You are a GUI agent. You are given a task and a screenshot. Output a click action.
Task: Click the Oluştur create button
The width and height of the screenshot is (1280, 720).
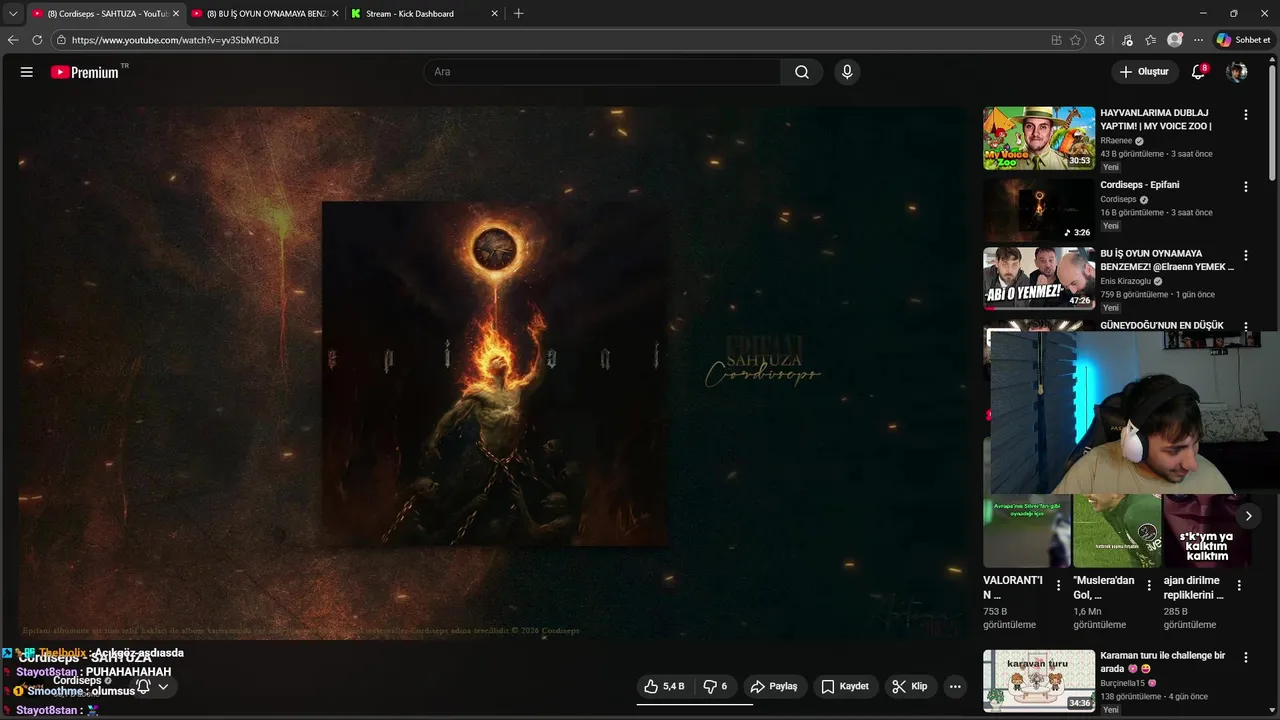click(x=1144, y=72)
